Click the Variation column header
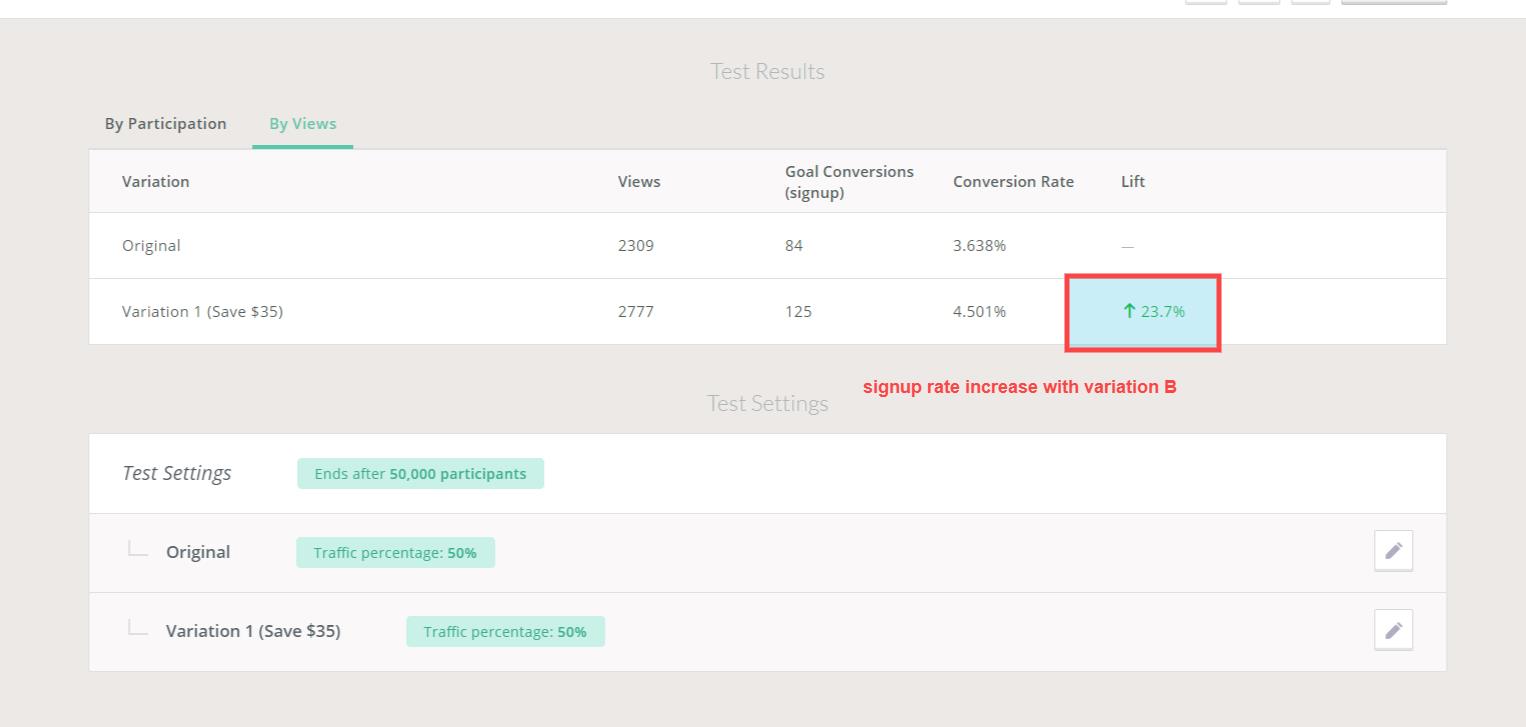 point(156,181)
